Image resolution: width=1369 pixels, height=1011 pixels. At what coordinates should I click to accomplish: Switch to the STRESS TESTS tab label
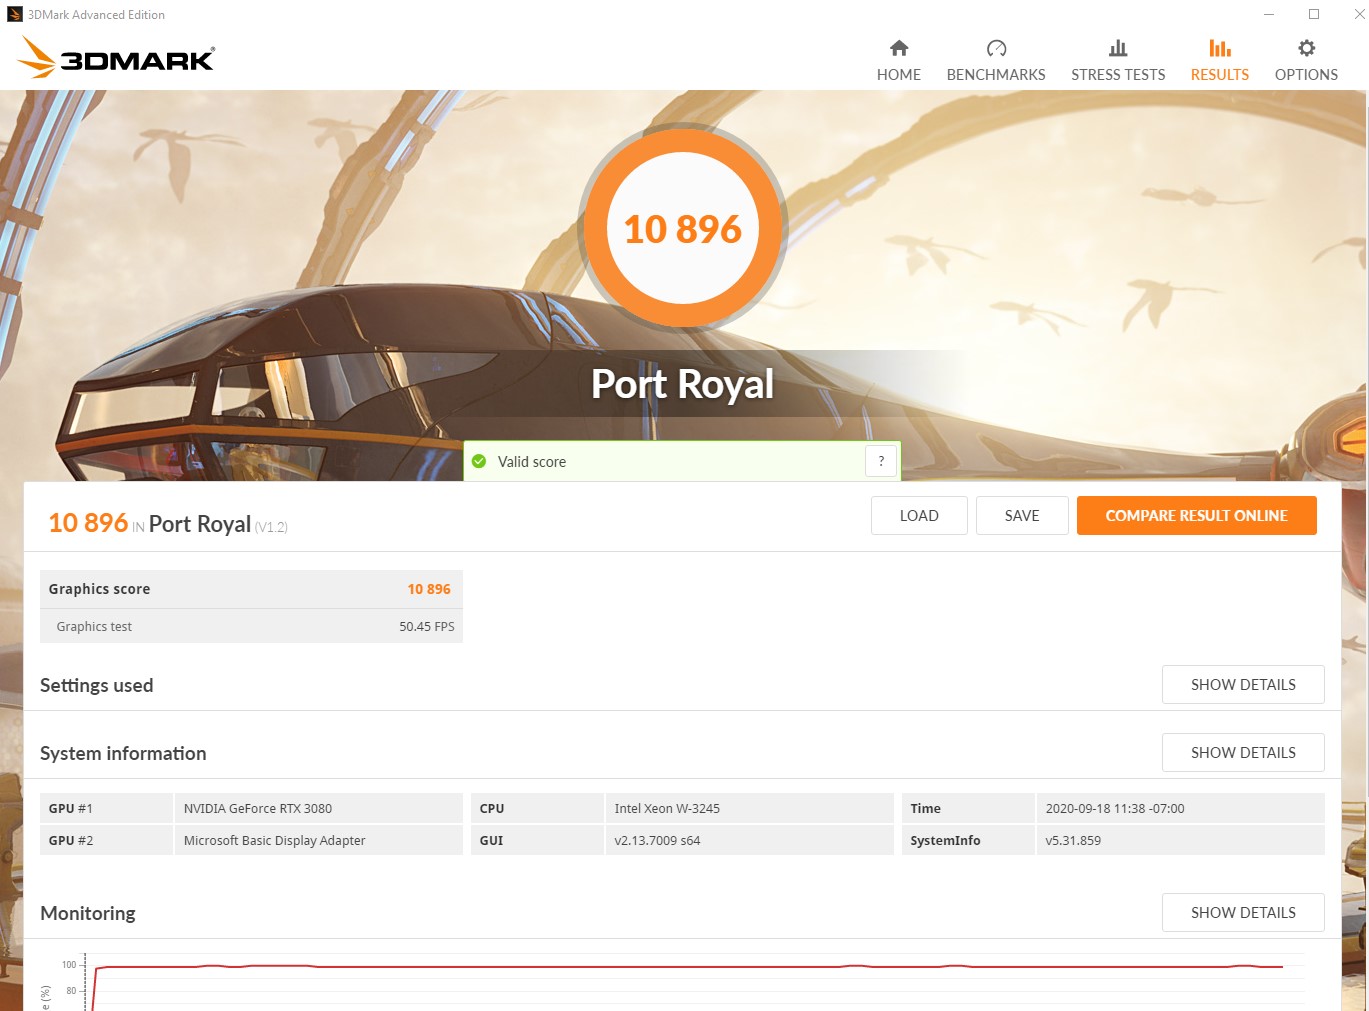point(1118,75)
